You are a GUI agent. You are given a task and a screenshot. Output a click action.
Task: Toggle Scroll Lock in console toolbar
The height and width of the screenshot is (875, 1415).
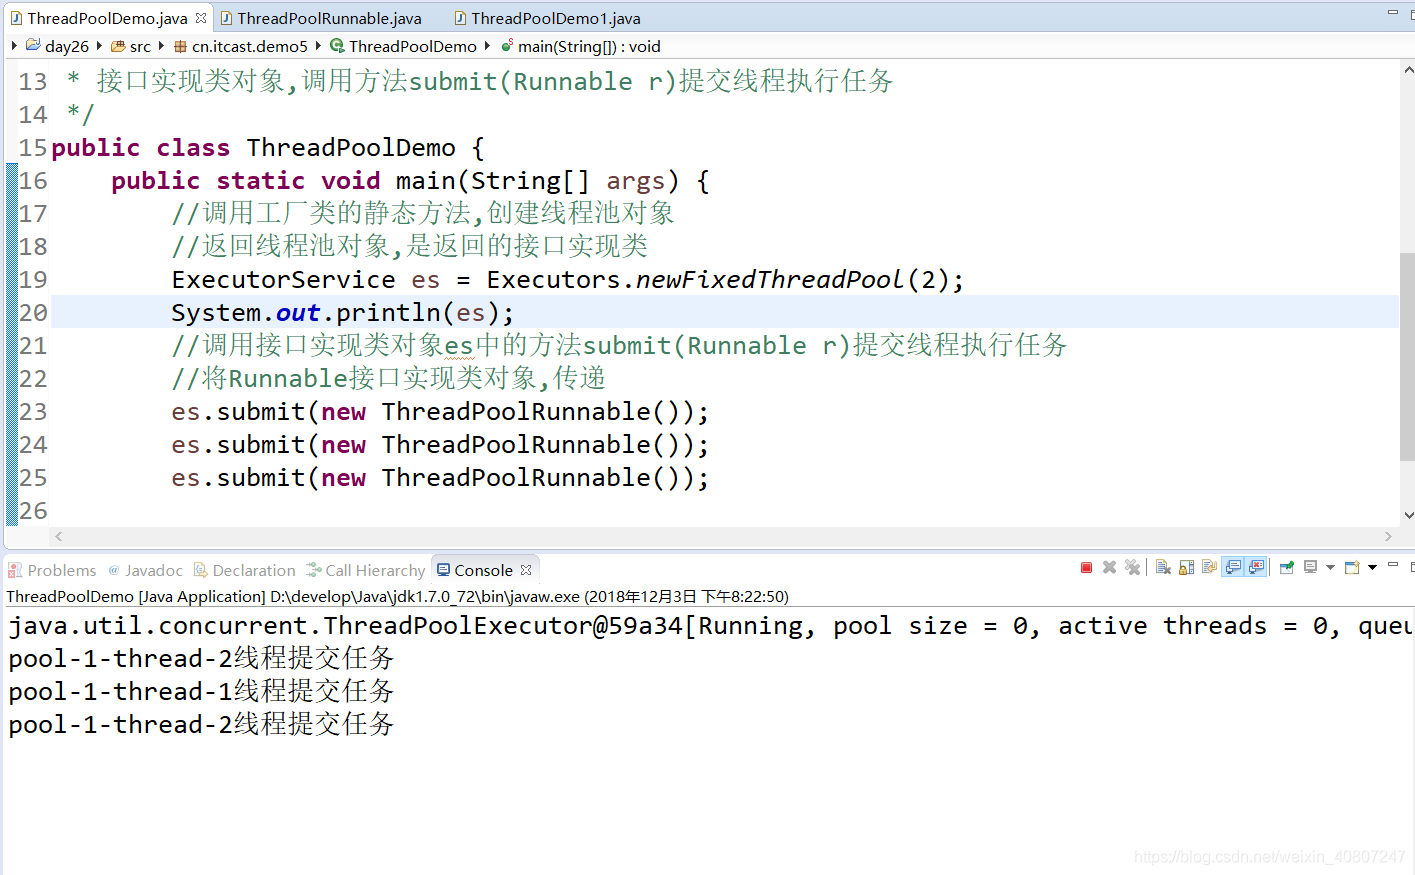pyautogui.click(x=1186, y=567)
